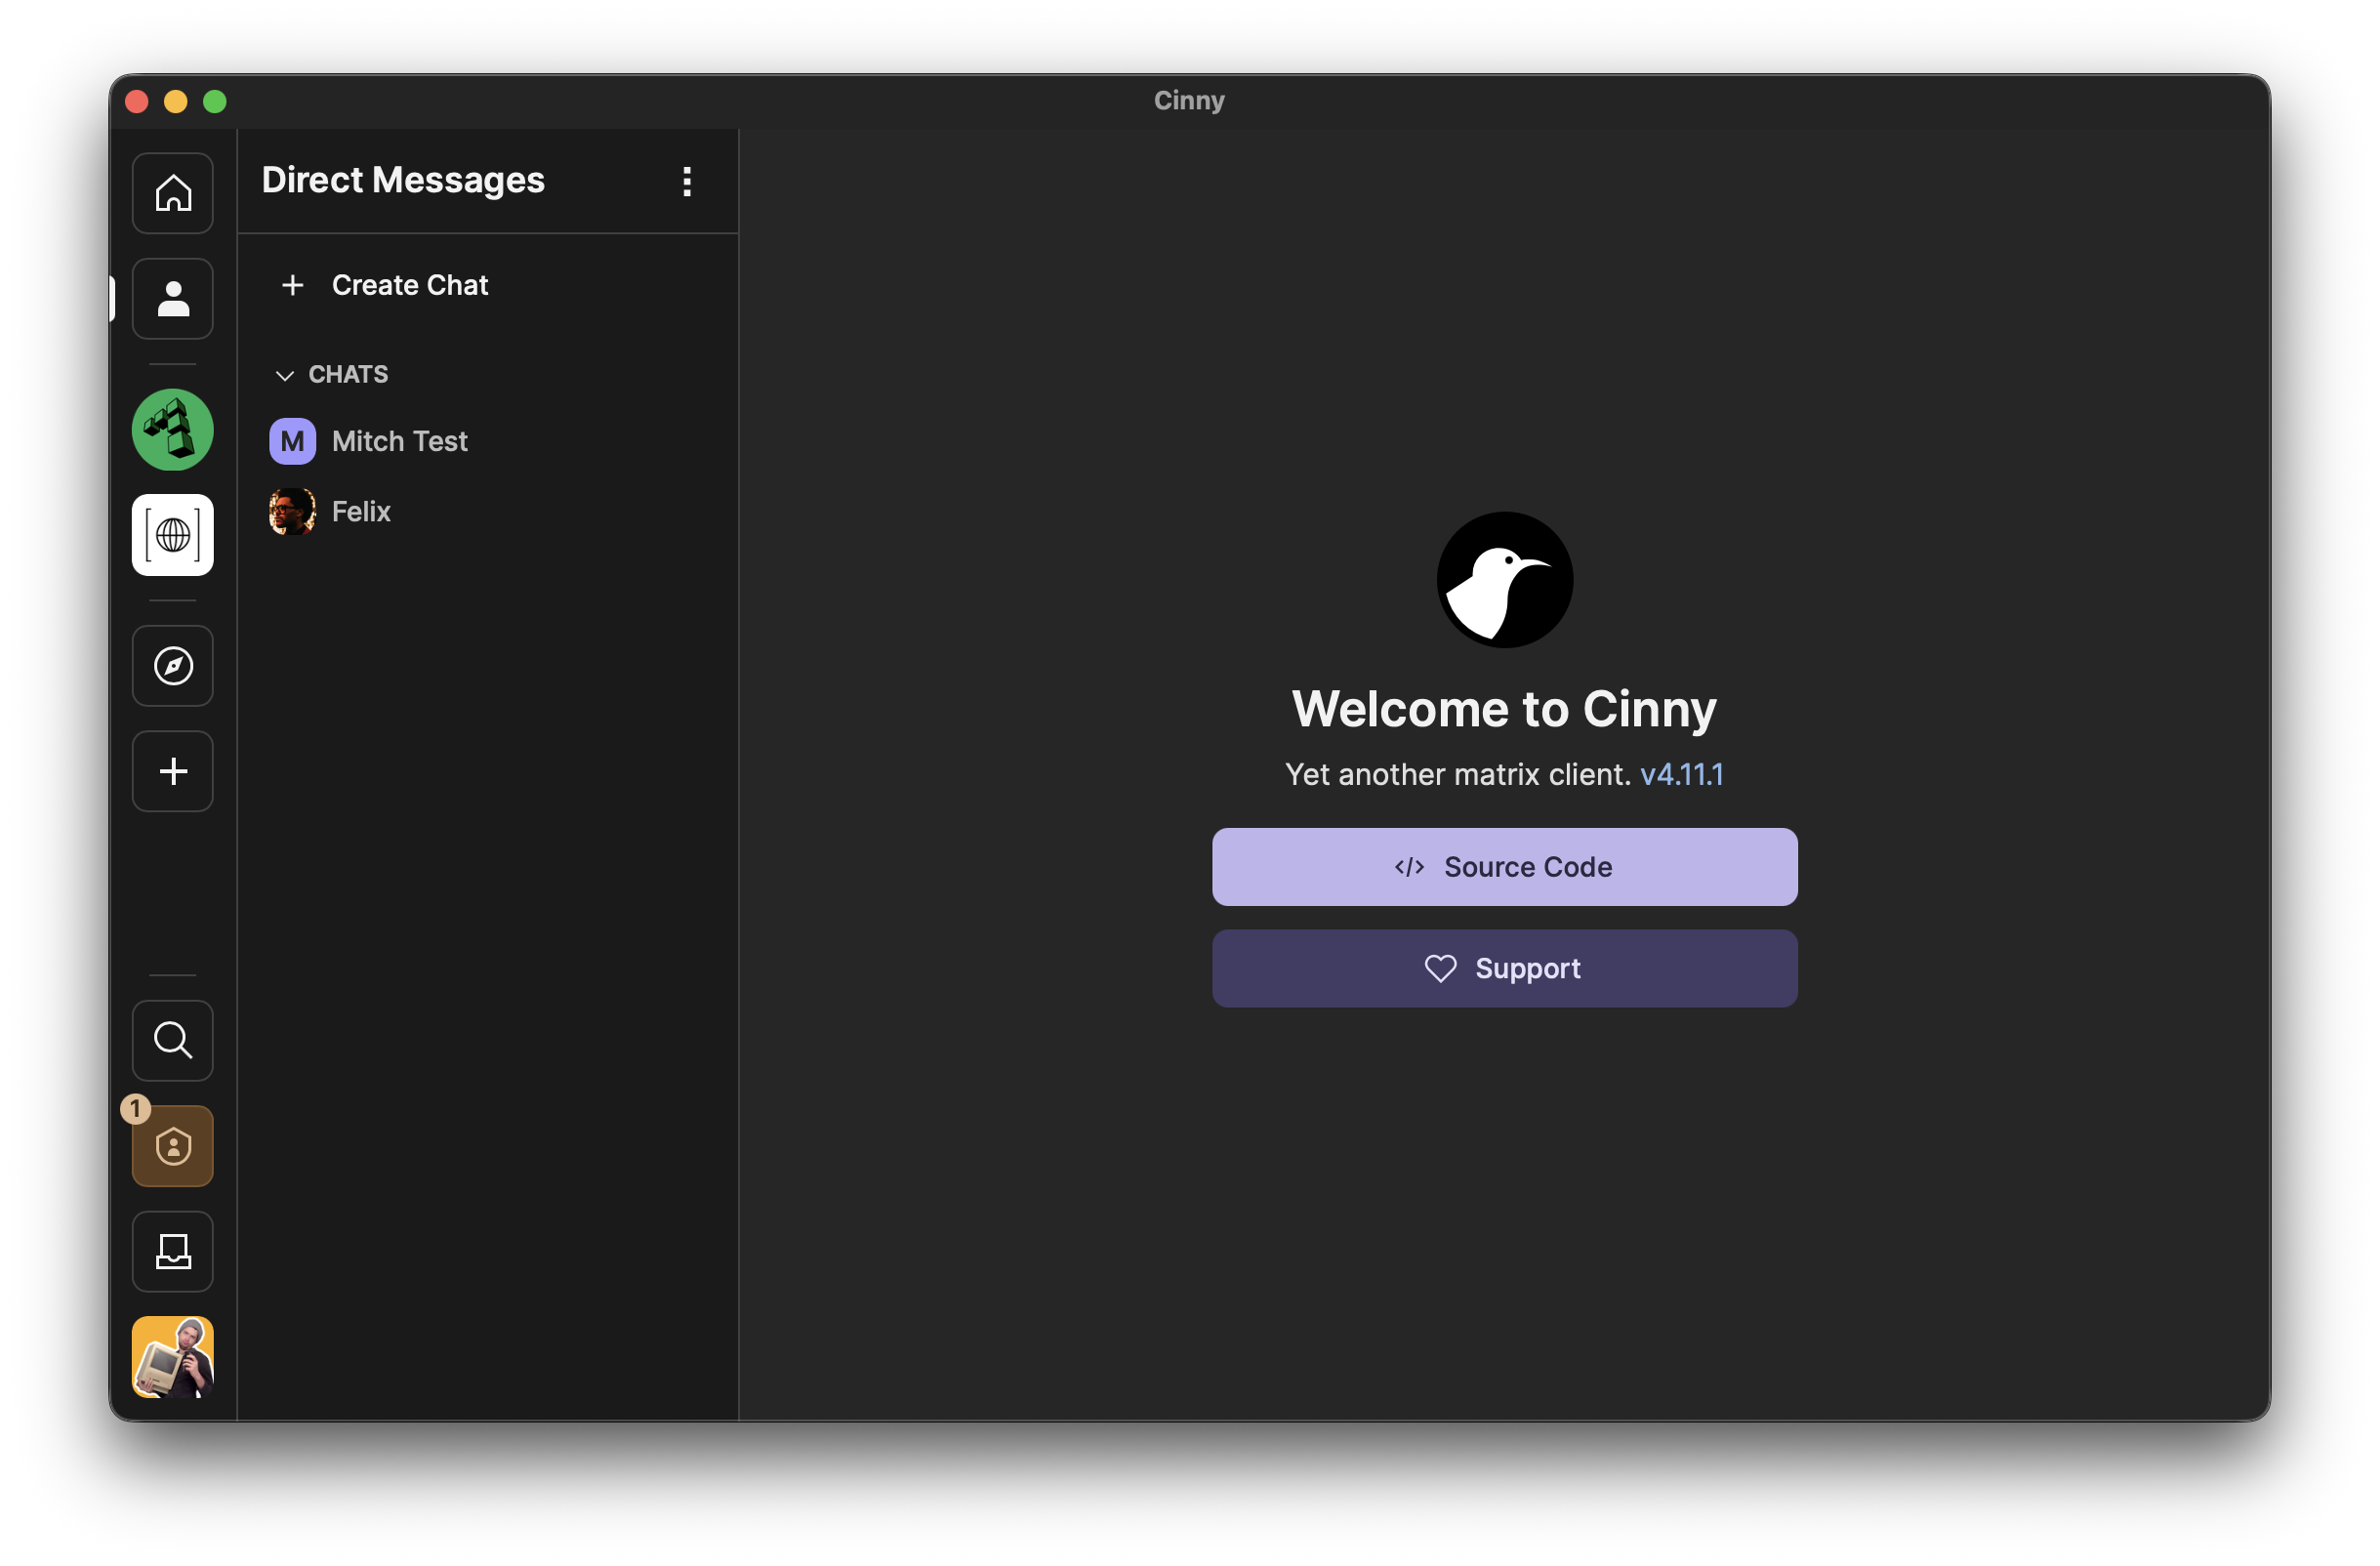Collapse the CHATS section chevron
The width and height of the screenshot is (2380, 1566).
(285, 375)
